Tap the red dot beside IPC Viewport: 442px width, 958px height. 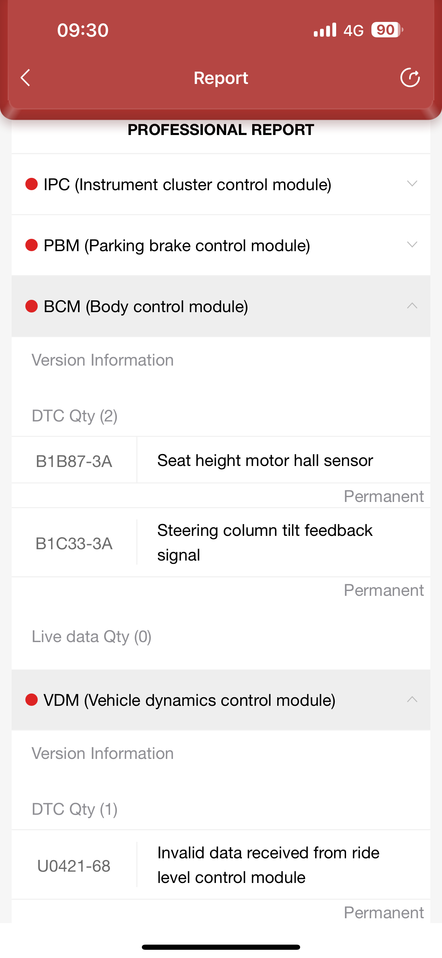[32, 184]
